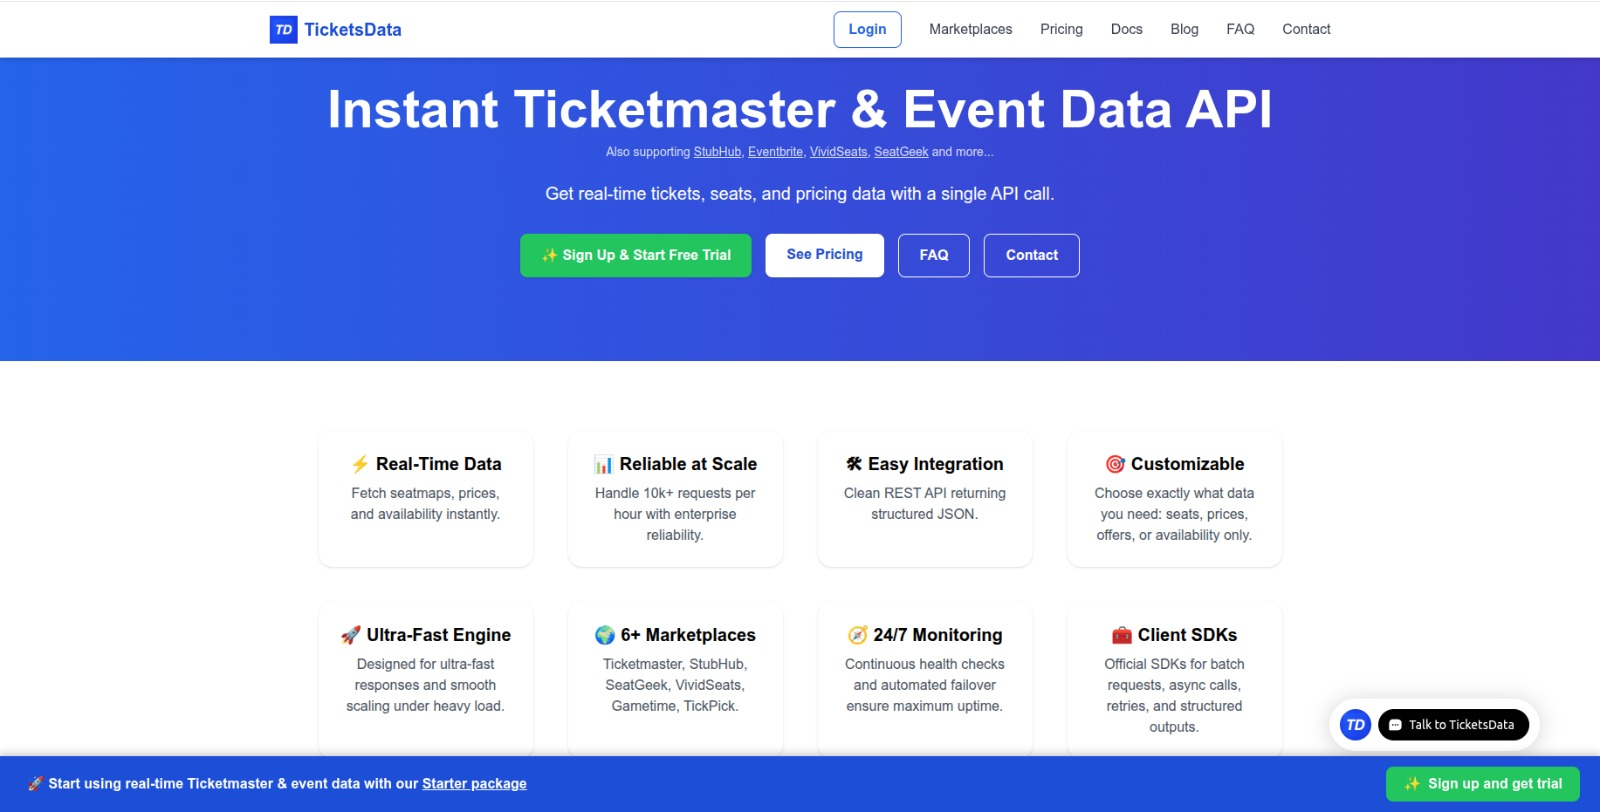The image size is (1600, 812).
Task: Click the target Customizable icon
Action: (x=1115, y=464)
